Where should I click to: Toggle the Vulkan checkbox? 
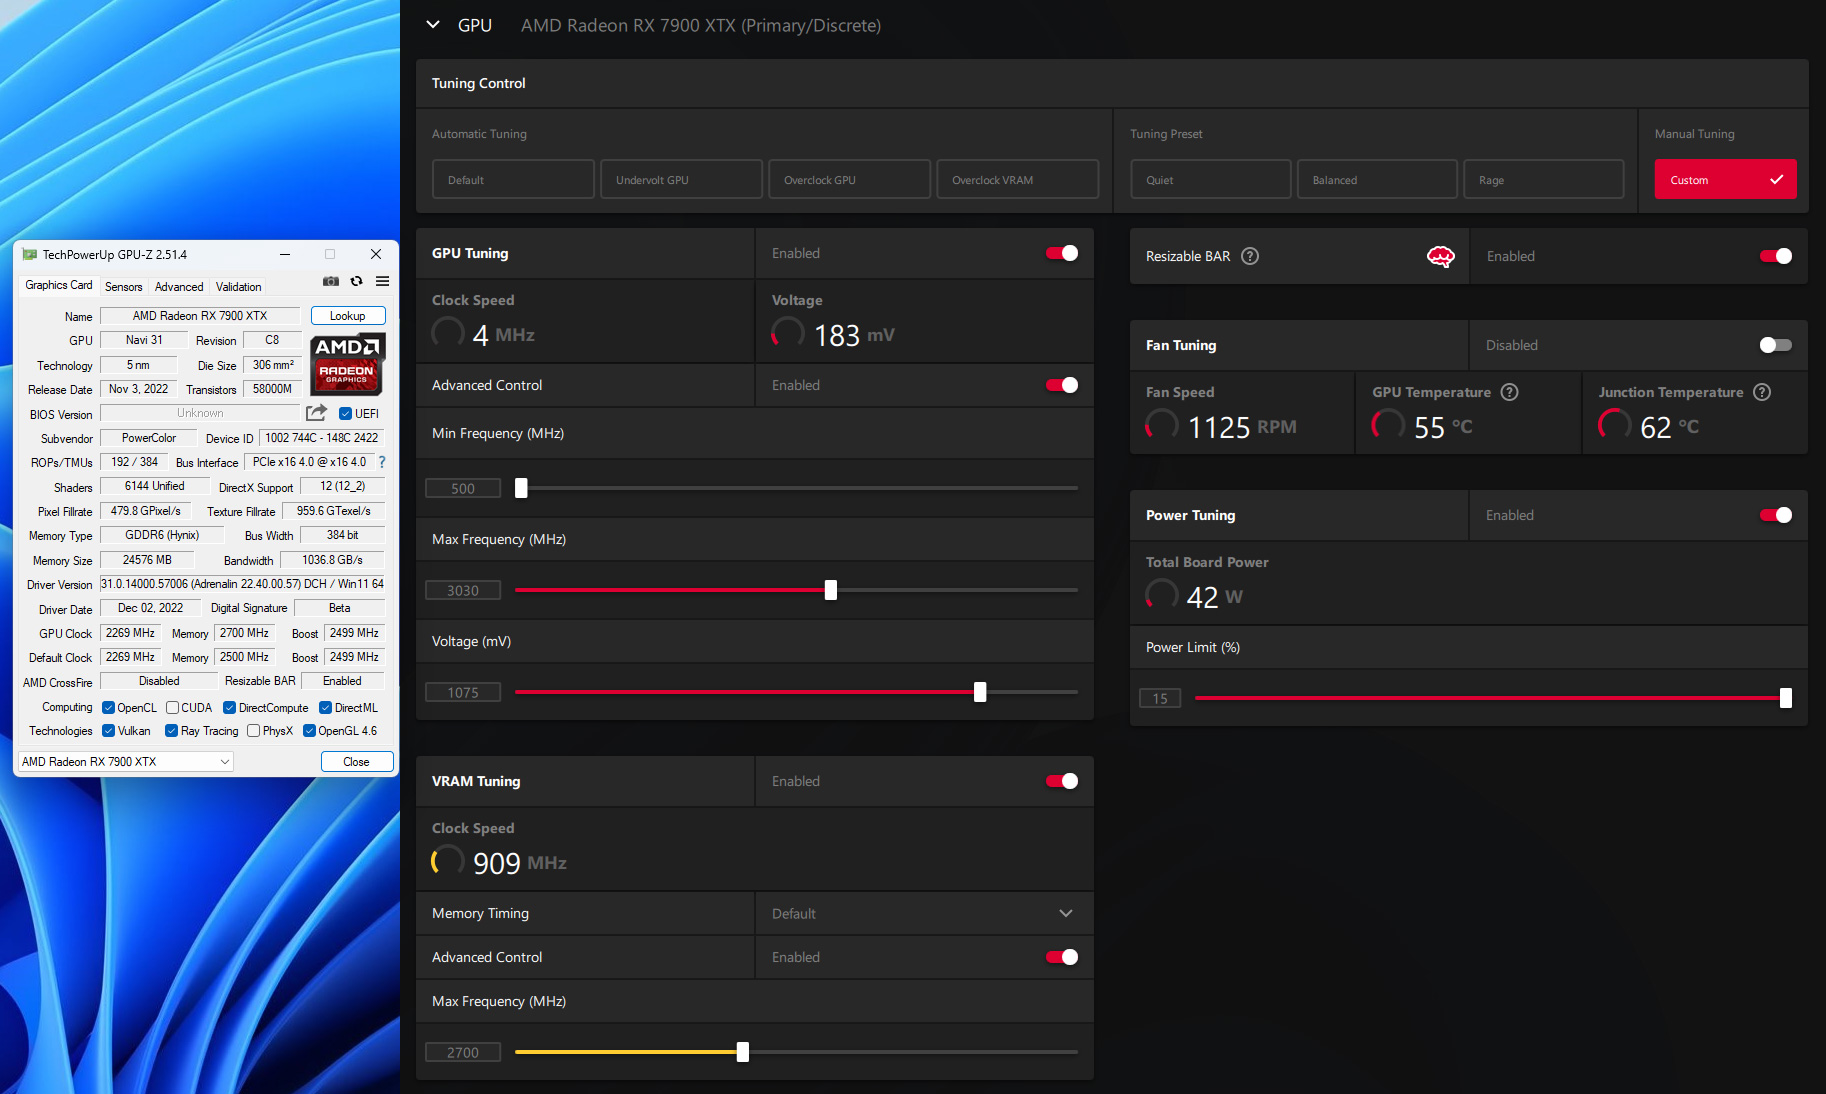108,731
